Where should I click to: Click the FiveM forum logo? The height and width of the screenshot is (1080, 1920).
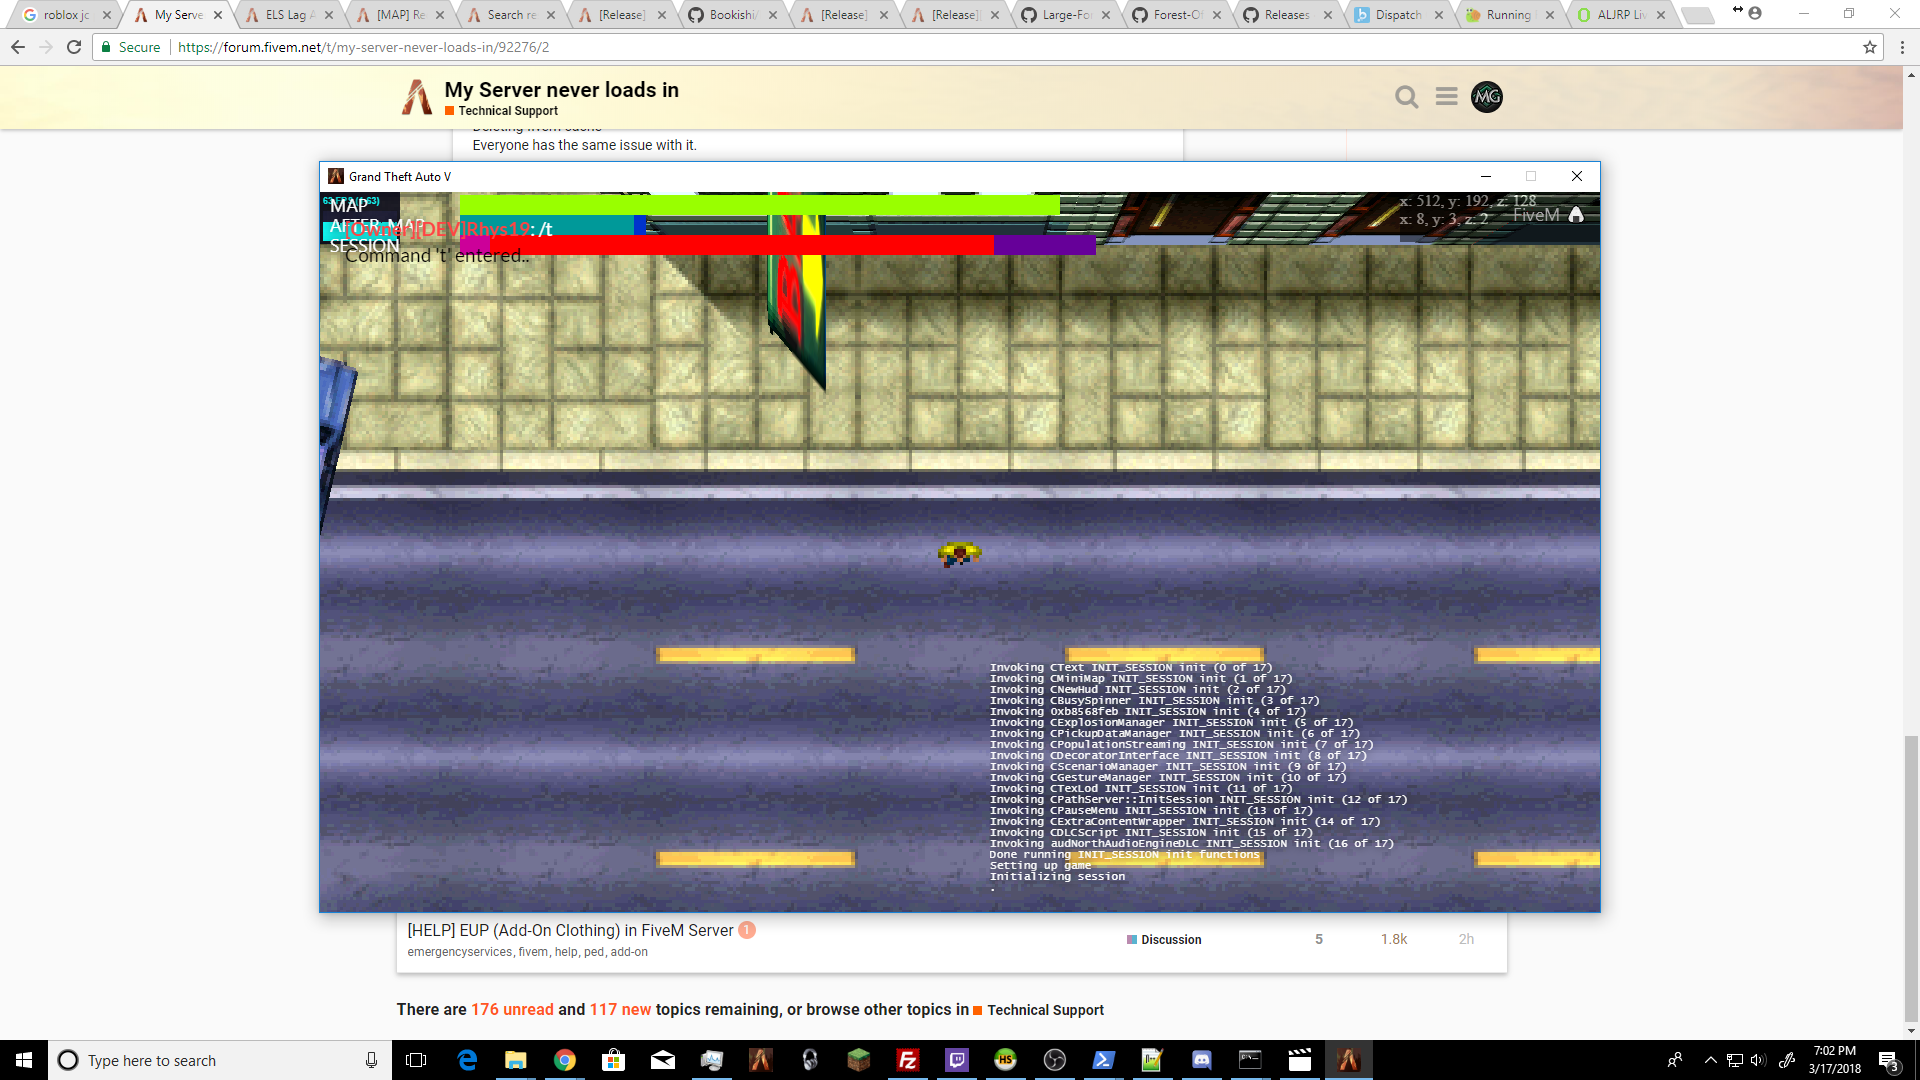pos(417,98)
